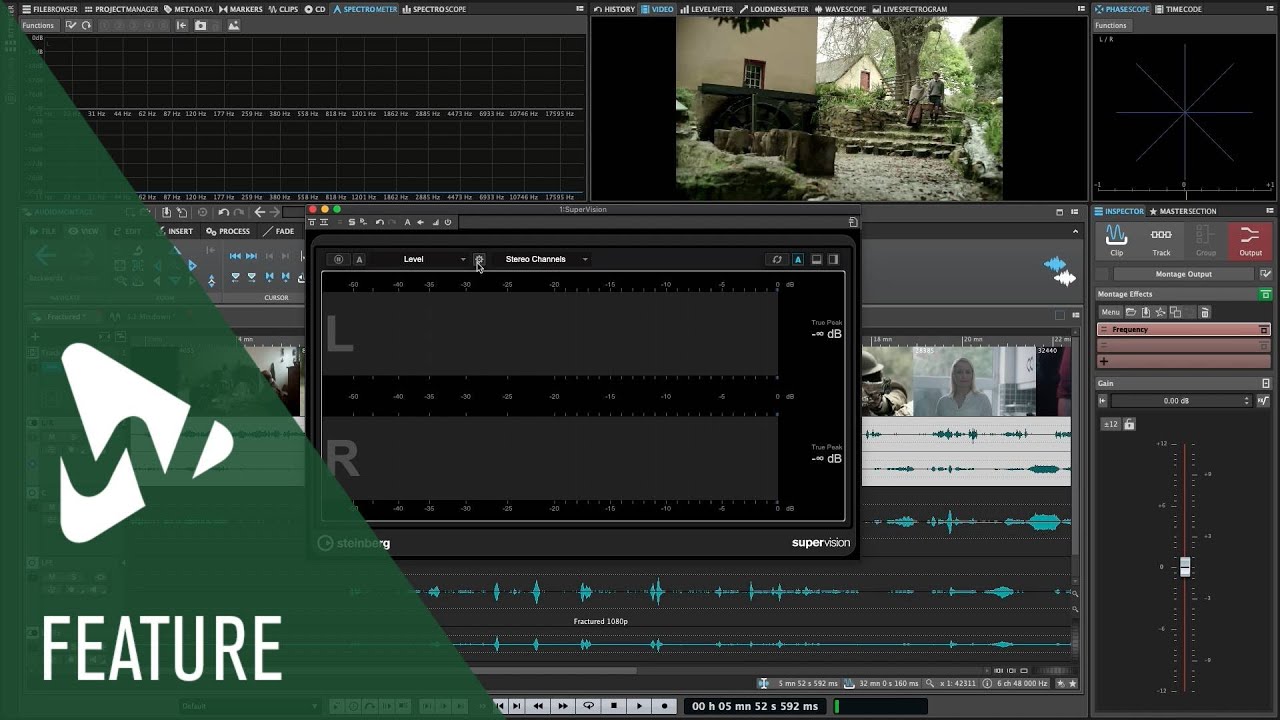This screenshot has height=720, width=1280.
Task: Open the Master Section tab
Action: click(1183, 211)
